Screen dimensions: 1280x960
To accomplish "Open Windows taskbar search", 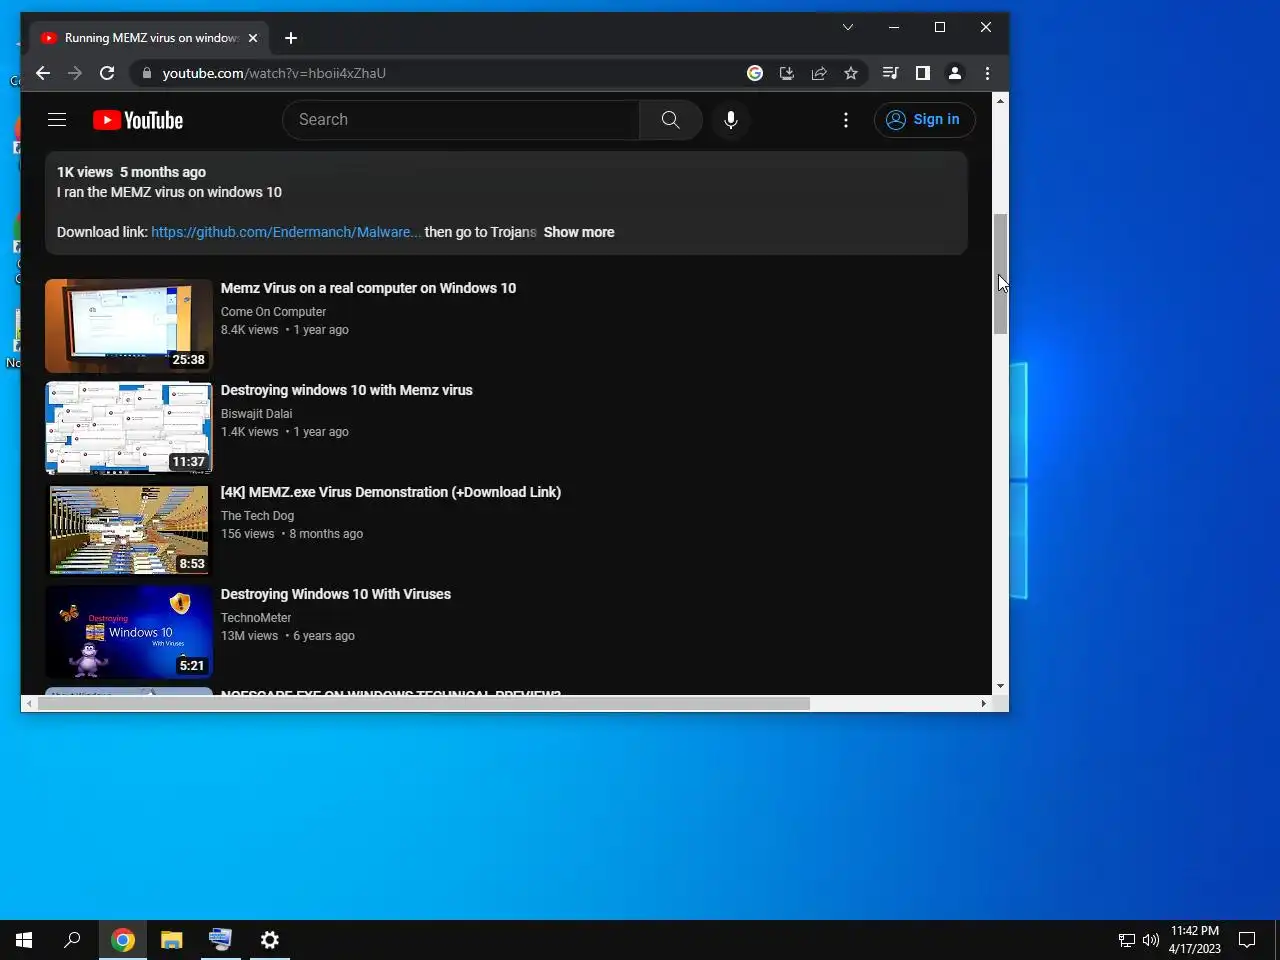I will pyautogui.click(x=72, y=940).
